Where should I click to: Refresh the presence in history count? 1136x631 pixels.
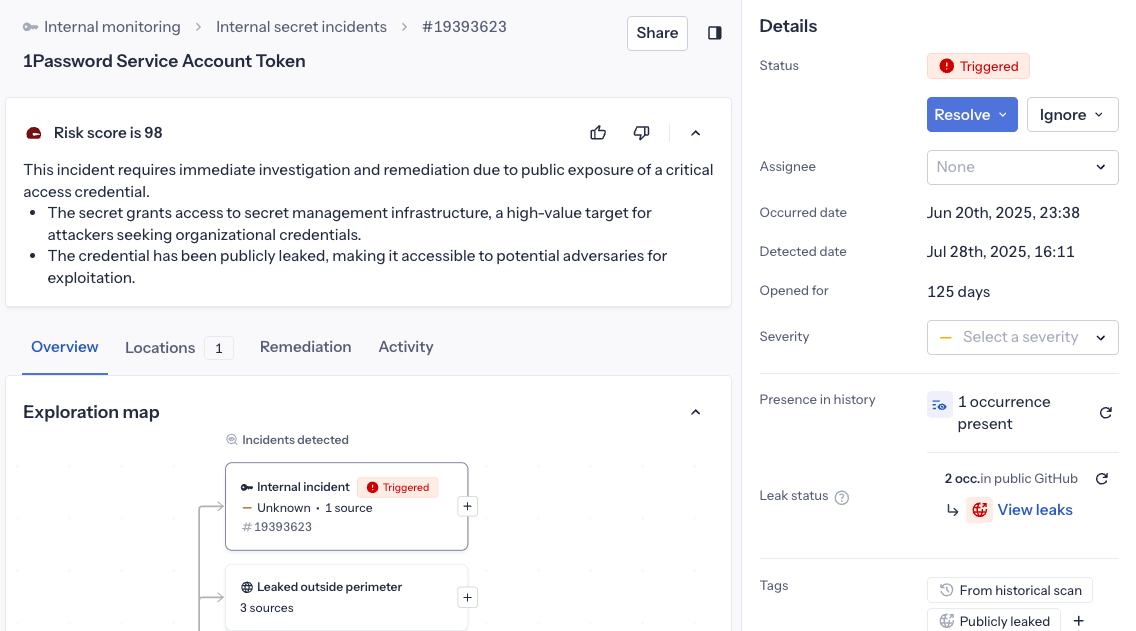coord(1104,412)
